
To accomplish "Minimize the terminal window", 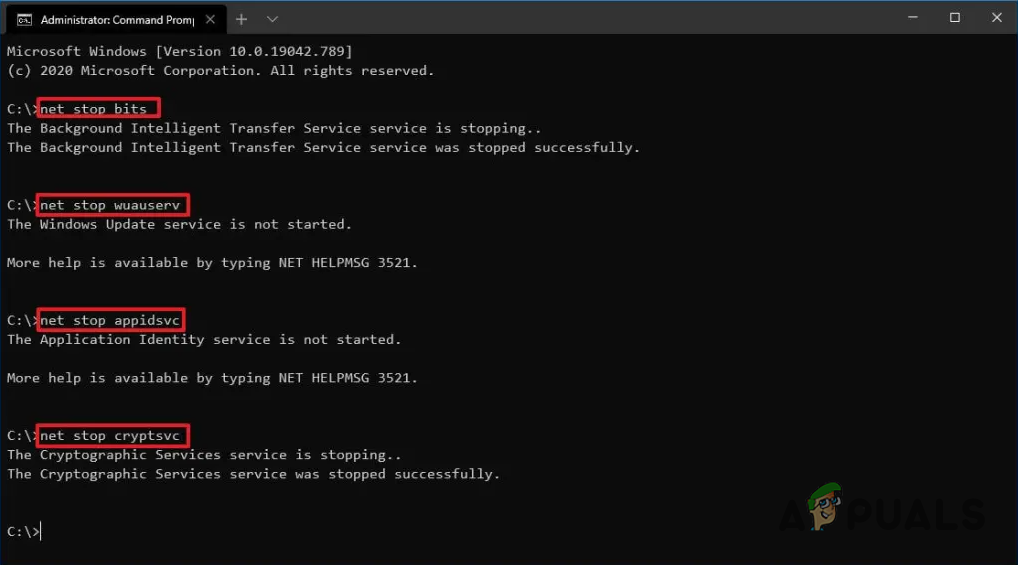I will (912, 18).
